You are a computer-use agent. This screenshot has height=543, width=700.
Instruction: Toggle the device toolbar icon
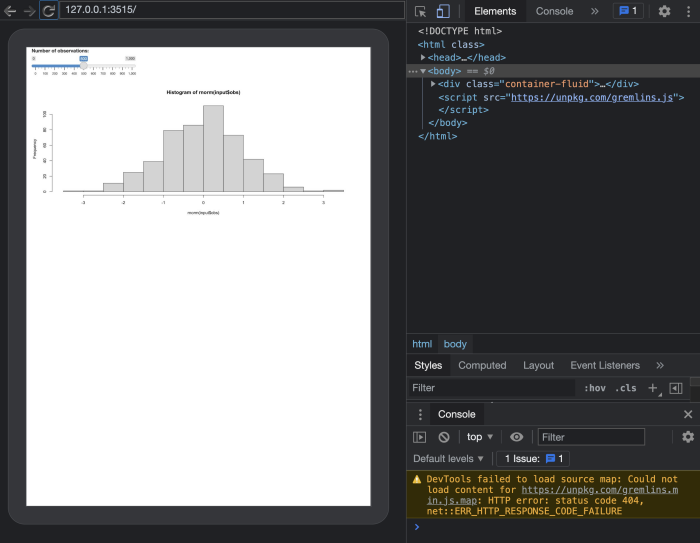tap(443, 11)
